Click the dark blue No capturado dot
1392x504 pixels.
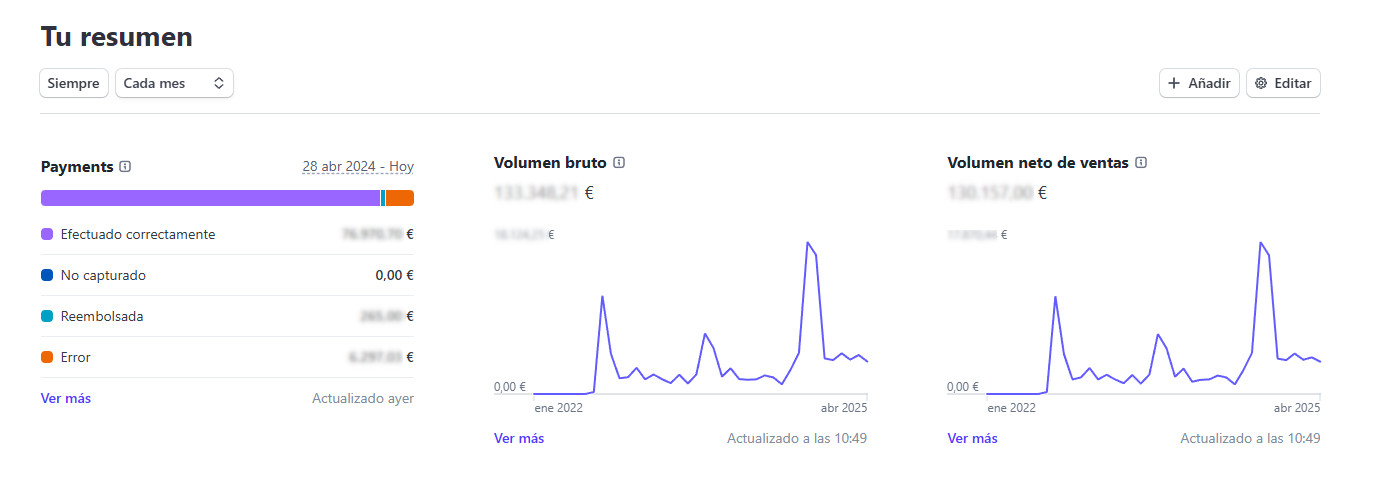coord(47,275)
